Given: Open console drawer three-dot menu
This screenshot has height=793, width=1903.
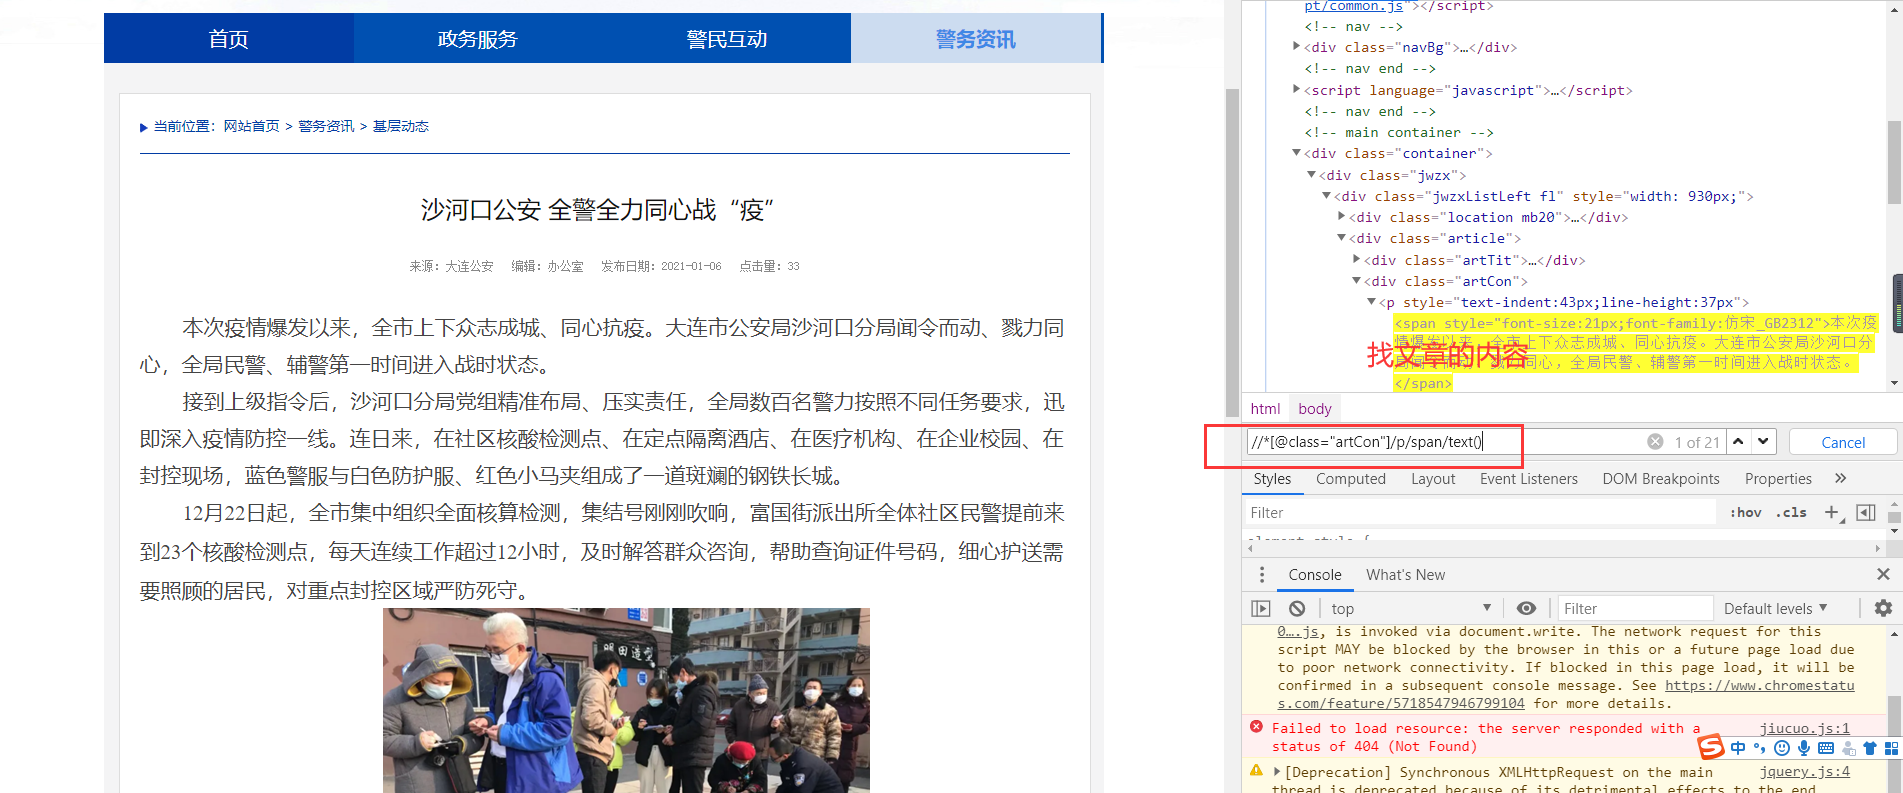Looking at the screenshot, I should [x=1262, y=575].
